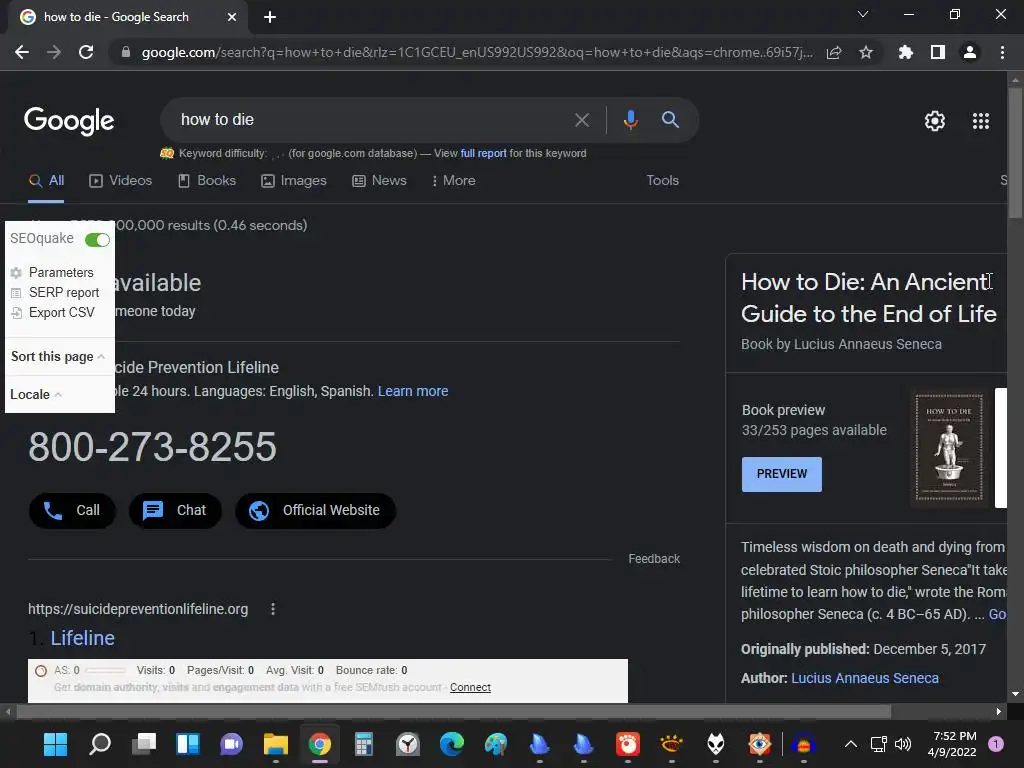Image resolution: width=1024 pixels, height=768 pixels.
Task: Clear the search box with X
Action: pyautogui.click(x=582, y=120)
